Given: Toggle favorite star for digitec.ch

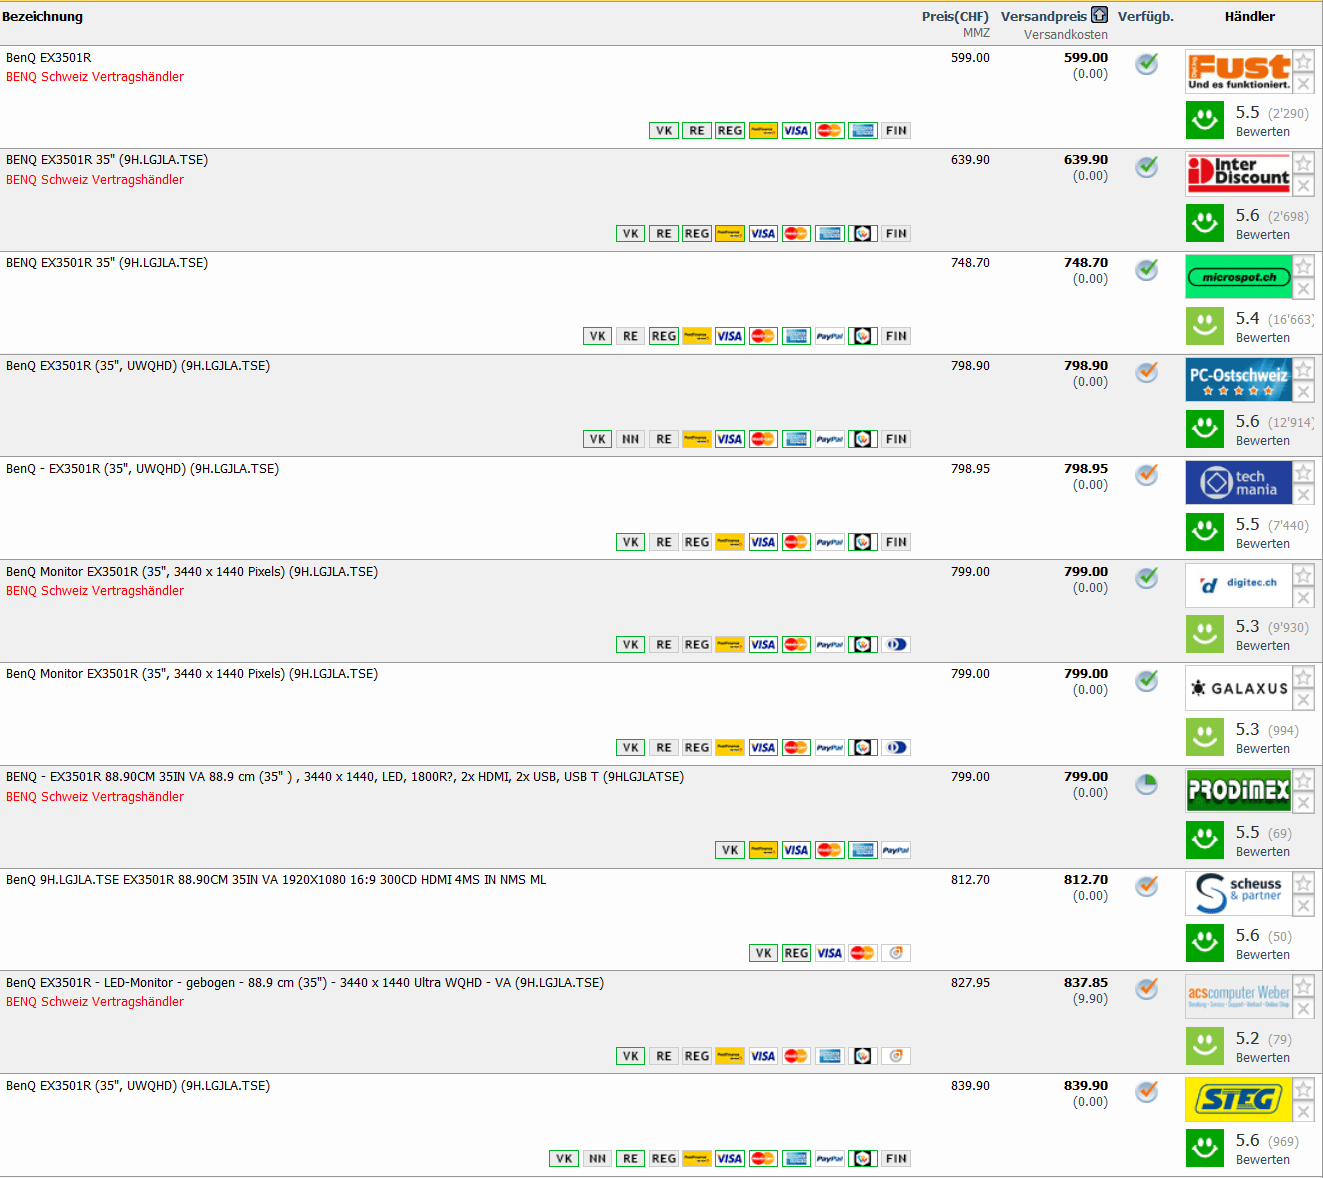Looking at the screenshot, I should 1304,575.
